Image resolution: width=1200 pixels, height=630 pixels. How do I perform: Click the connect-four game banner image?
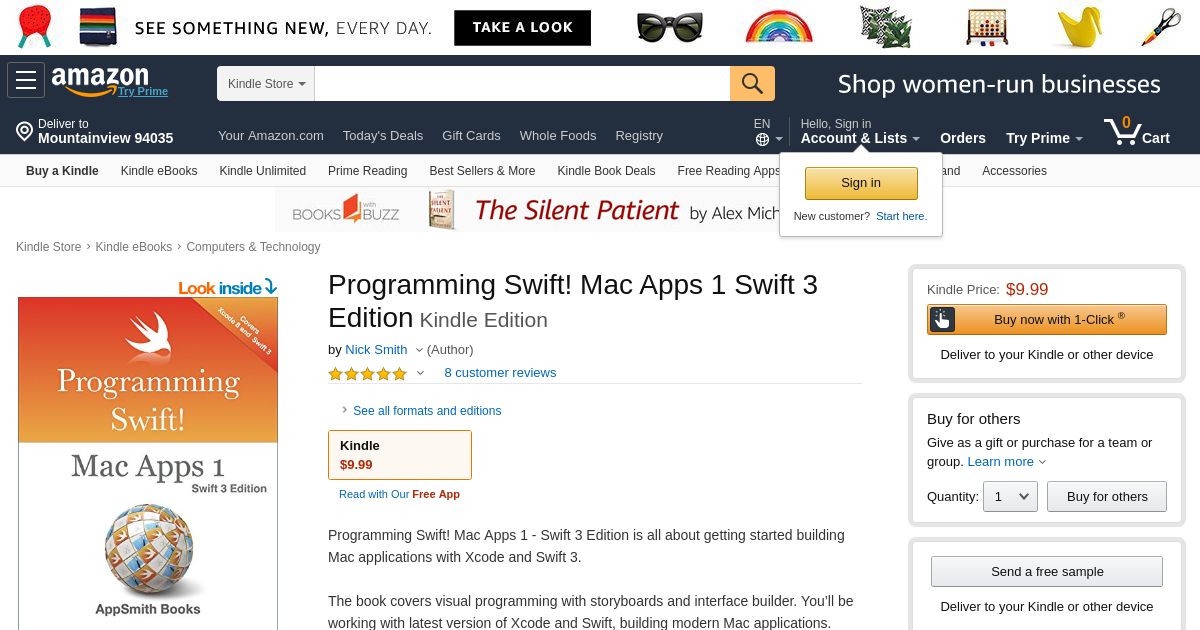(987, 27)
